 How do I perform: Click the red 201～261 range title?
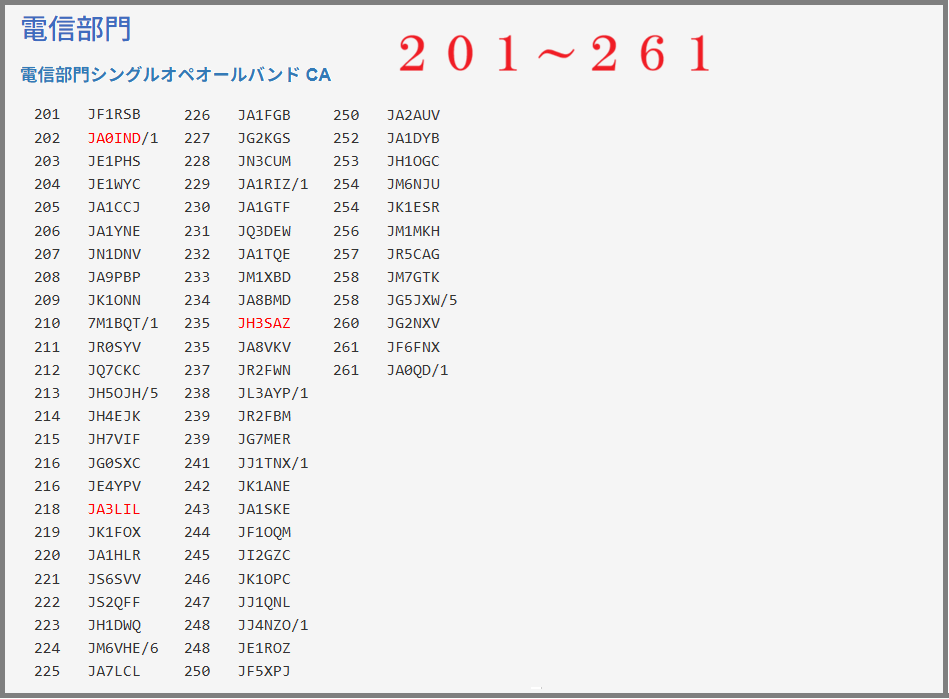click(553, 55)
